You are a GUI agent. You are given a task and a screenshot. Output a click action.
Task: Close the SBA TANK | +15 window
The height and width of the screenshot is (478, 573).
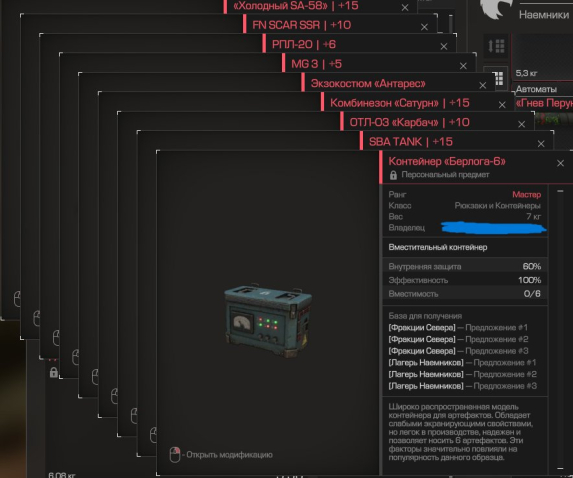click(541, 144)
